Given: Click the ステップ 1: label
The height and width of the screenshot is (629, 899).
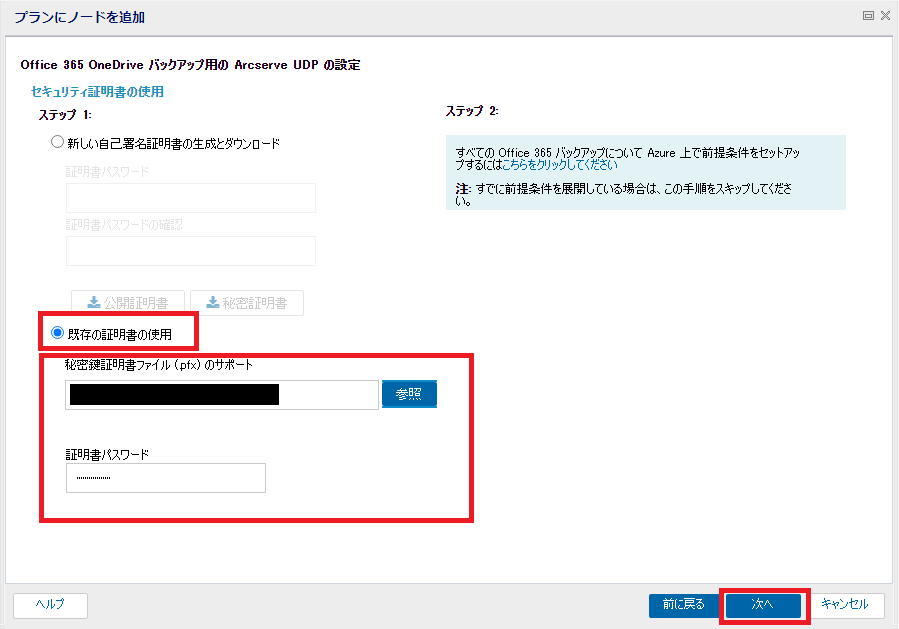Looking at the screenshot, I should [65, 115].
